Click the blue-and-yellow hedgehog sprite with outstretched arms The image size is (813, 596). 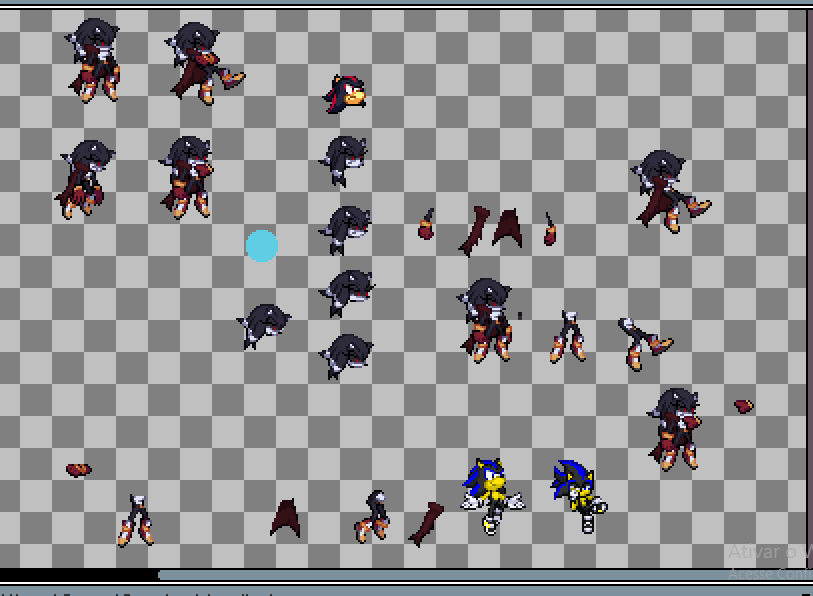click(492, 496)
